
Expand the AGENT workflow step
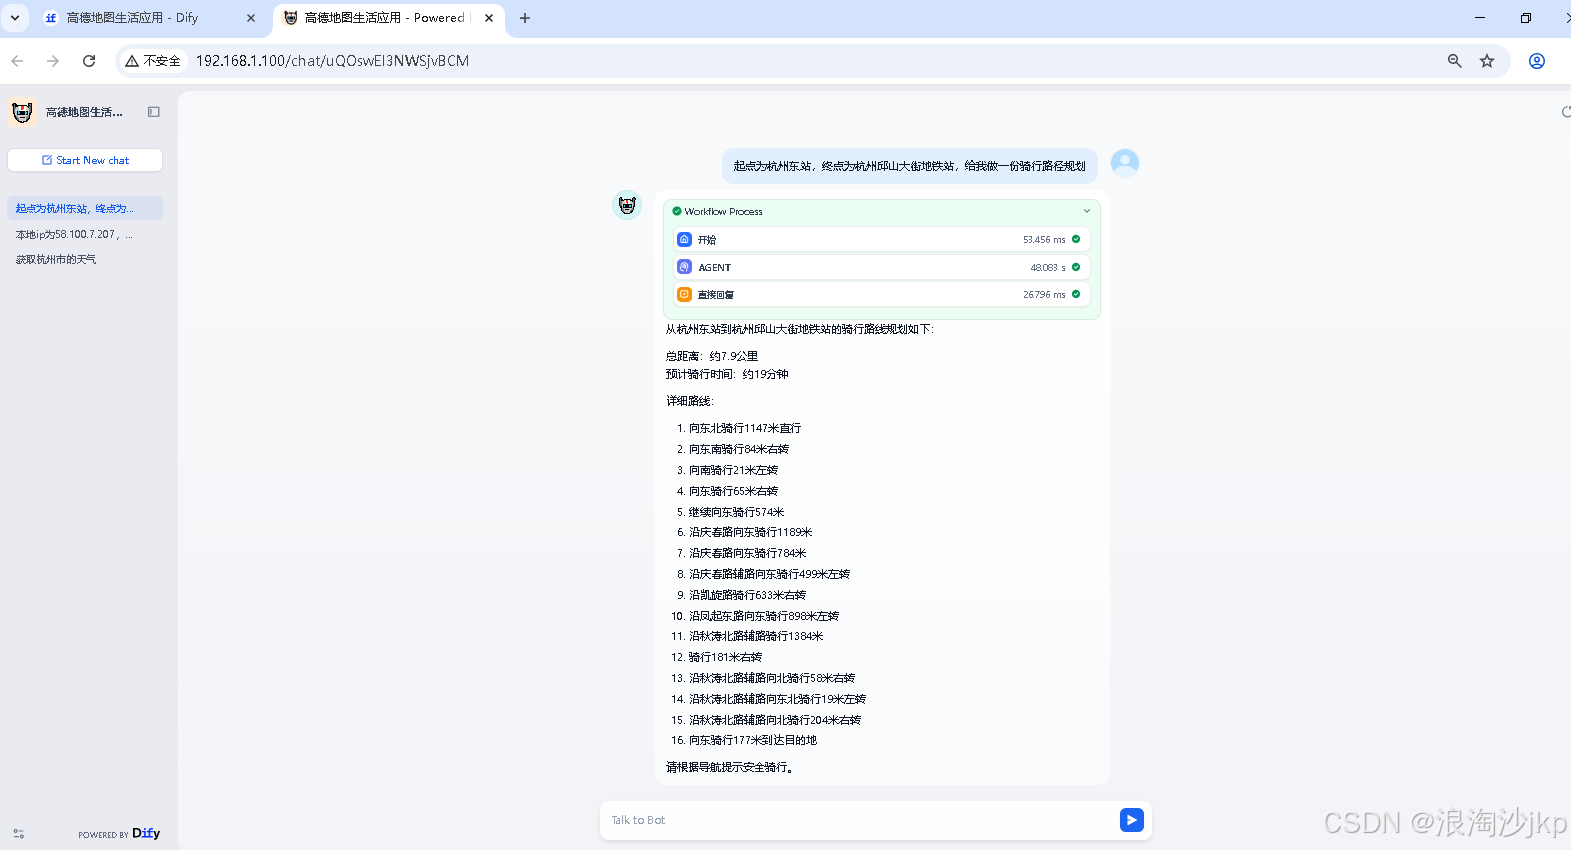tap(881, 267)
